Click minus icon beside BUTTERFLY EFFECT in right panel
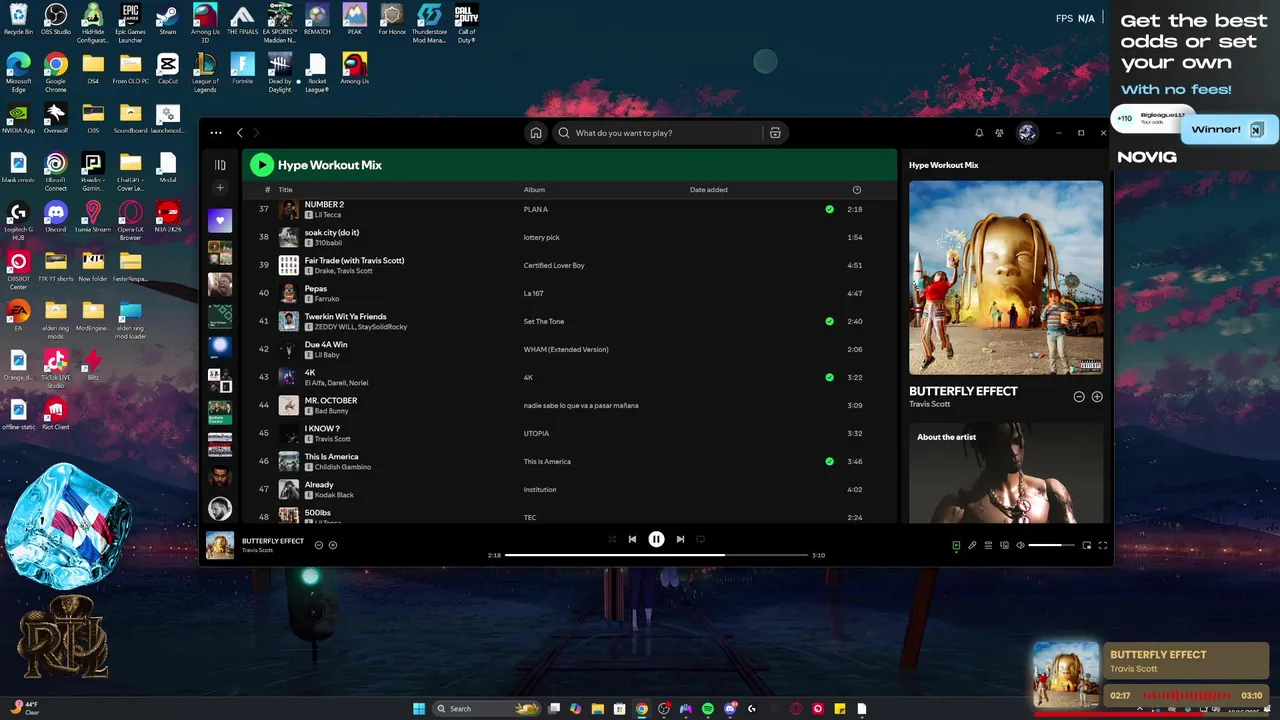 click(1079, 397)
